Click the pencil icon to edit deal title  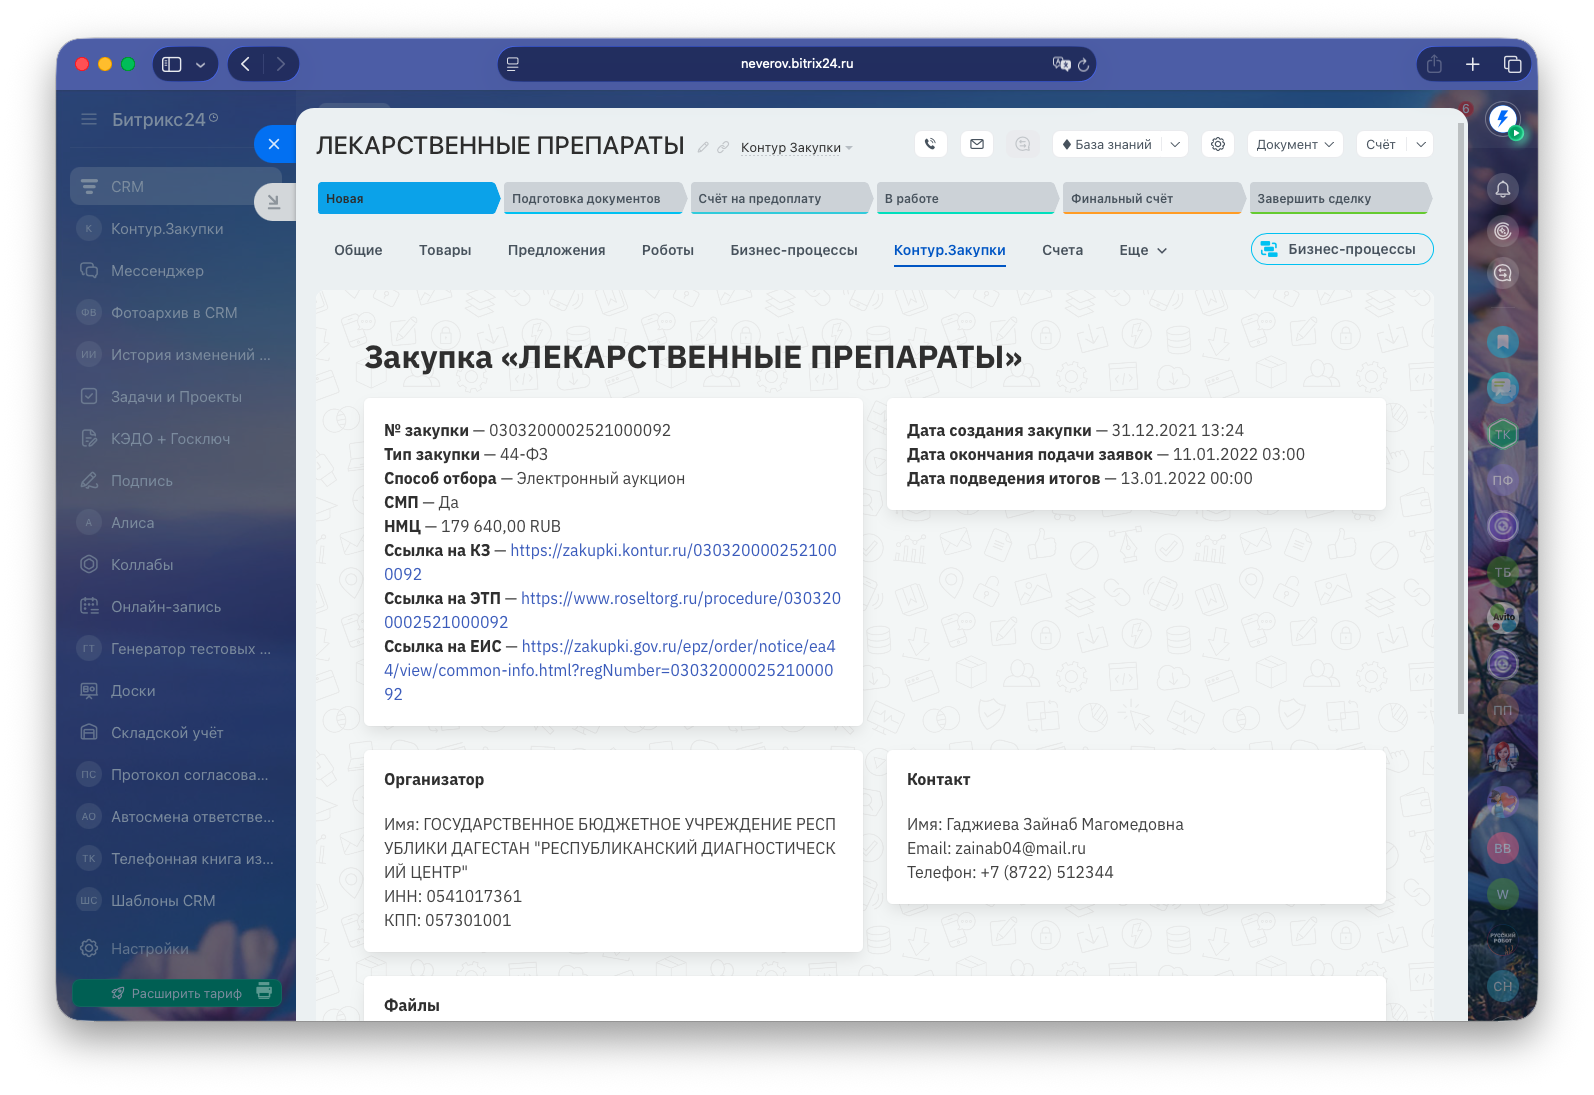click(703, 147)
